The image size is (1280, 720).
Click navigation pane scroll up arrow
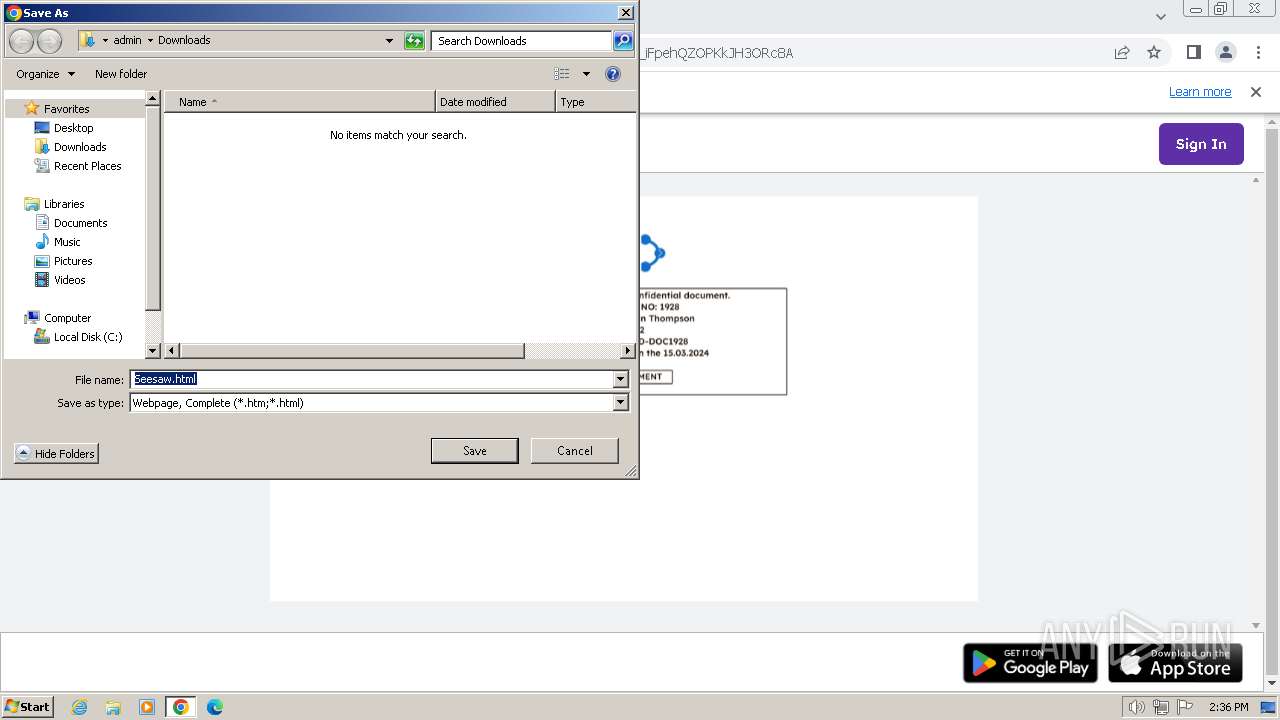pos(153,99)
